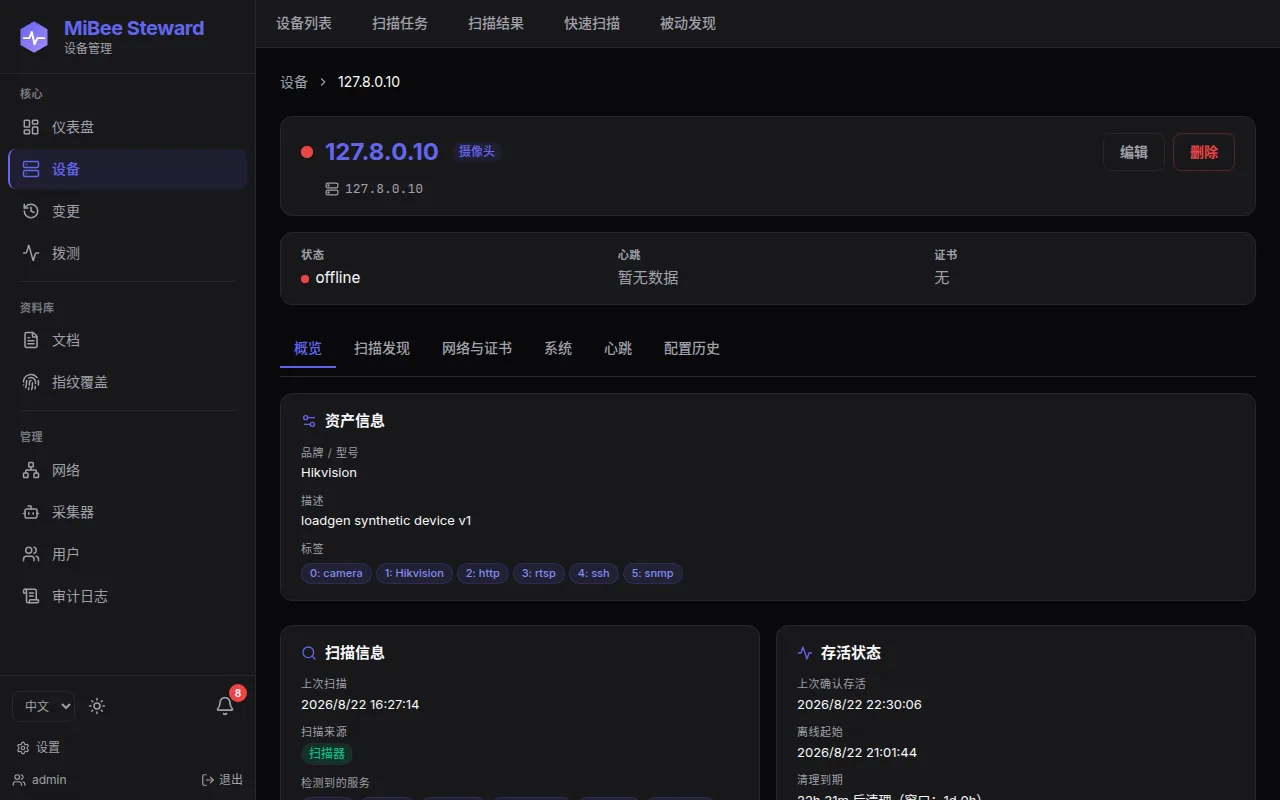Open the 仪表盘 dashboard icon
Screen dimensions: 1280x800
(31, 127)
